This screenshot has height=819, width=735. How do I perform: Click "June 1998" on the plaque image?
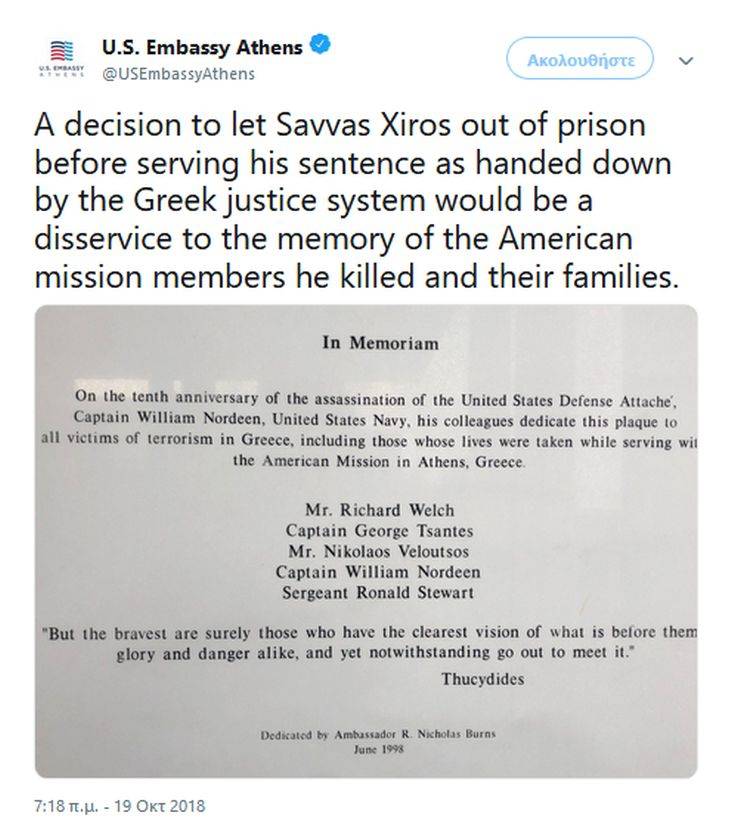pos(378,748)
